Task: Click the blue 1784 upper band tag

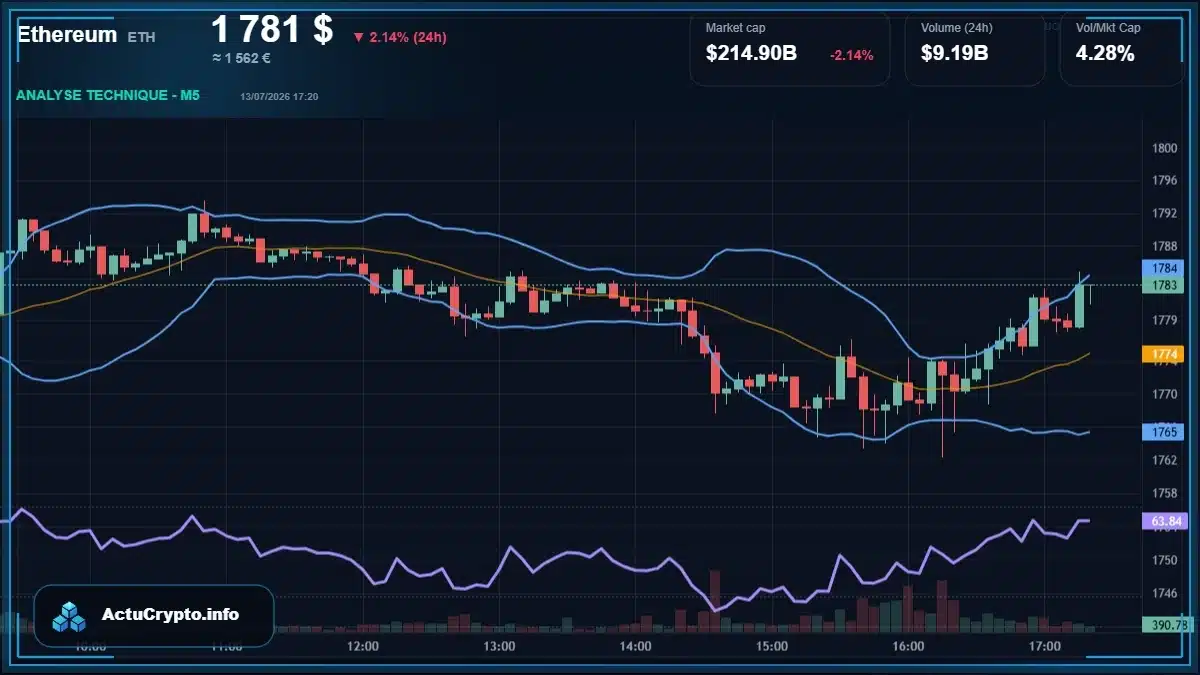Action: click(1163, 269)
